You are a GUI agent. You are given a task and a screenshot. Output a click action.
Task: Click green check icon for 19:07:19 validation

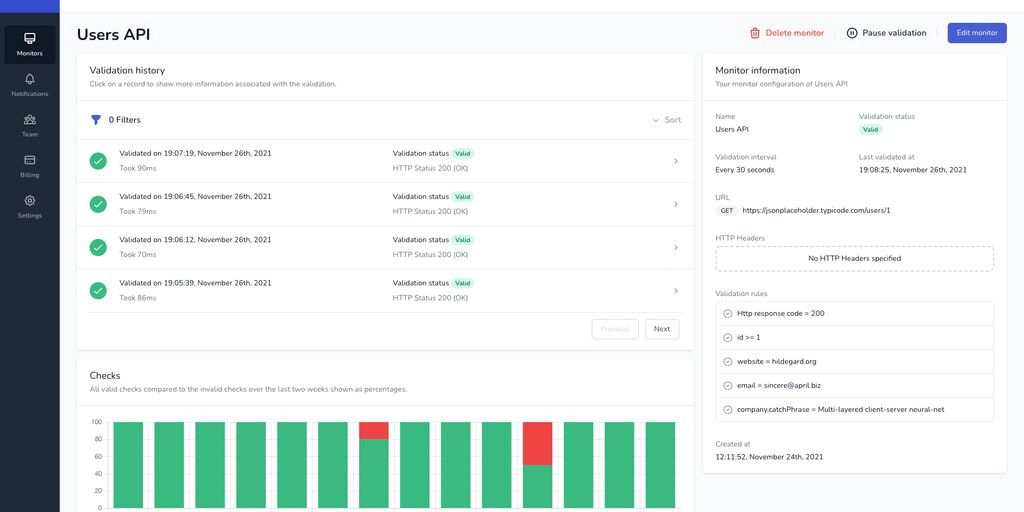[98, 161]
